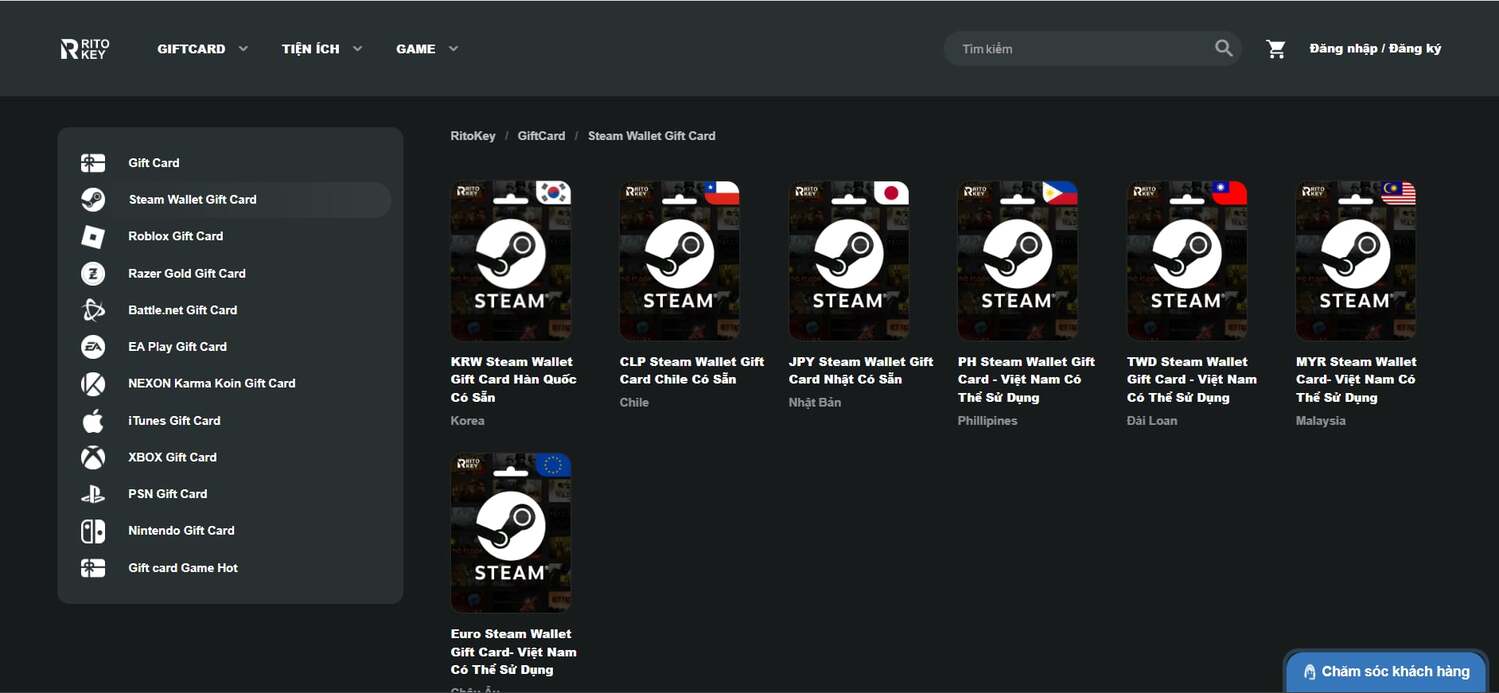Select the Nintendo Switch icon
Screen dimensions: 1499x693
(x=93, y=531)
